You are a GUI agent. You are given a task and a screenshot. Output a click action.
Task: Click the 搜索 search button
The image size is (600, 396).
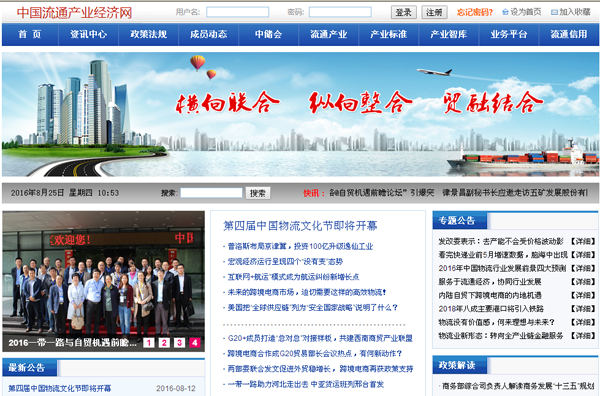click(258, 193)
